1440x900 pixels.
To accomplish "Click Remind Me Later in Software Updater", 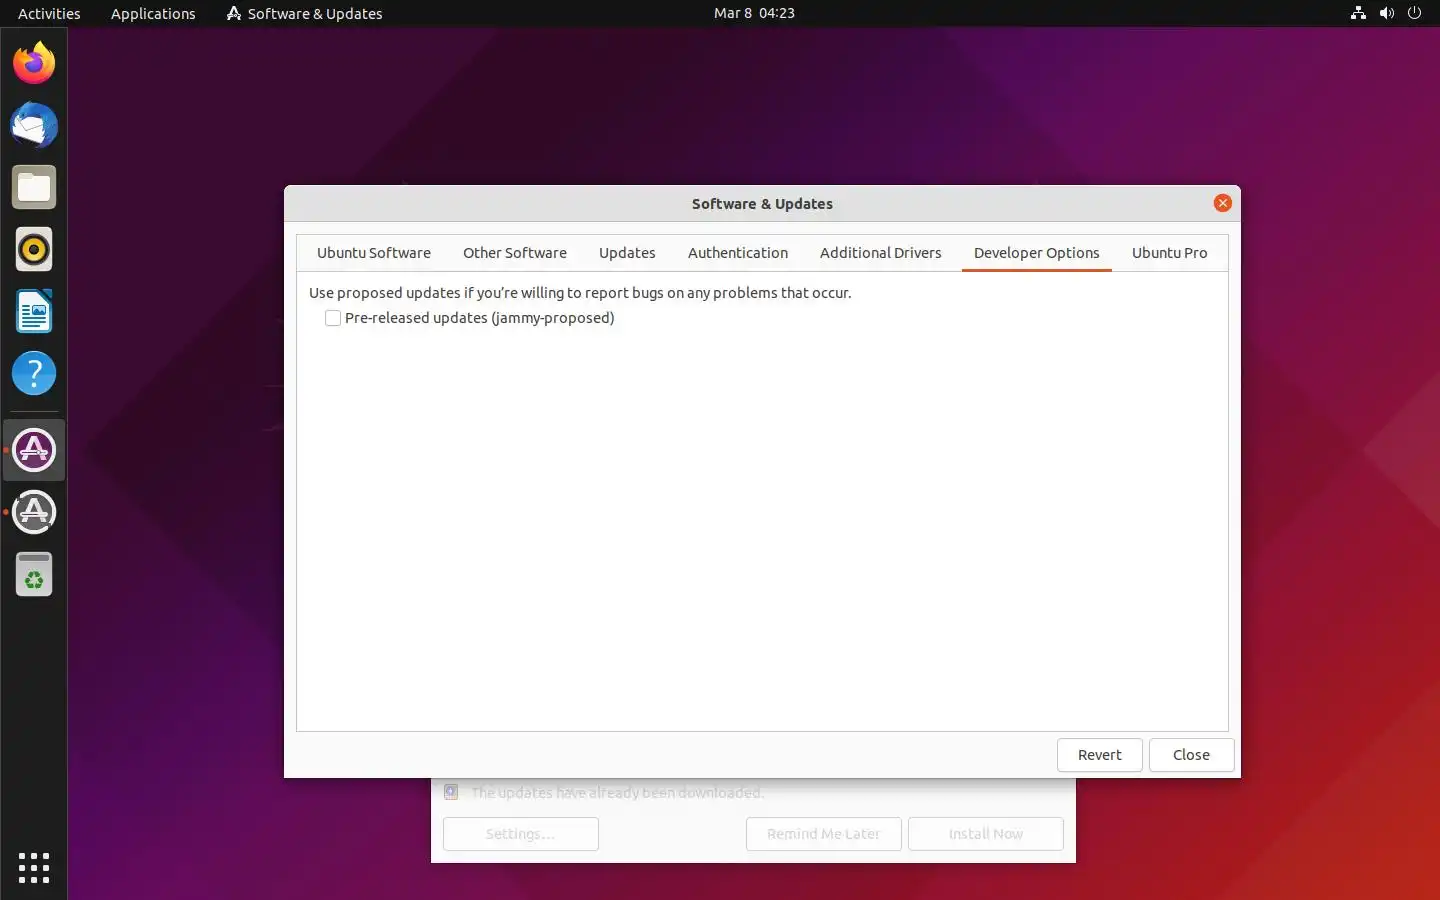I will click(x=824, y=834).
